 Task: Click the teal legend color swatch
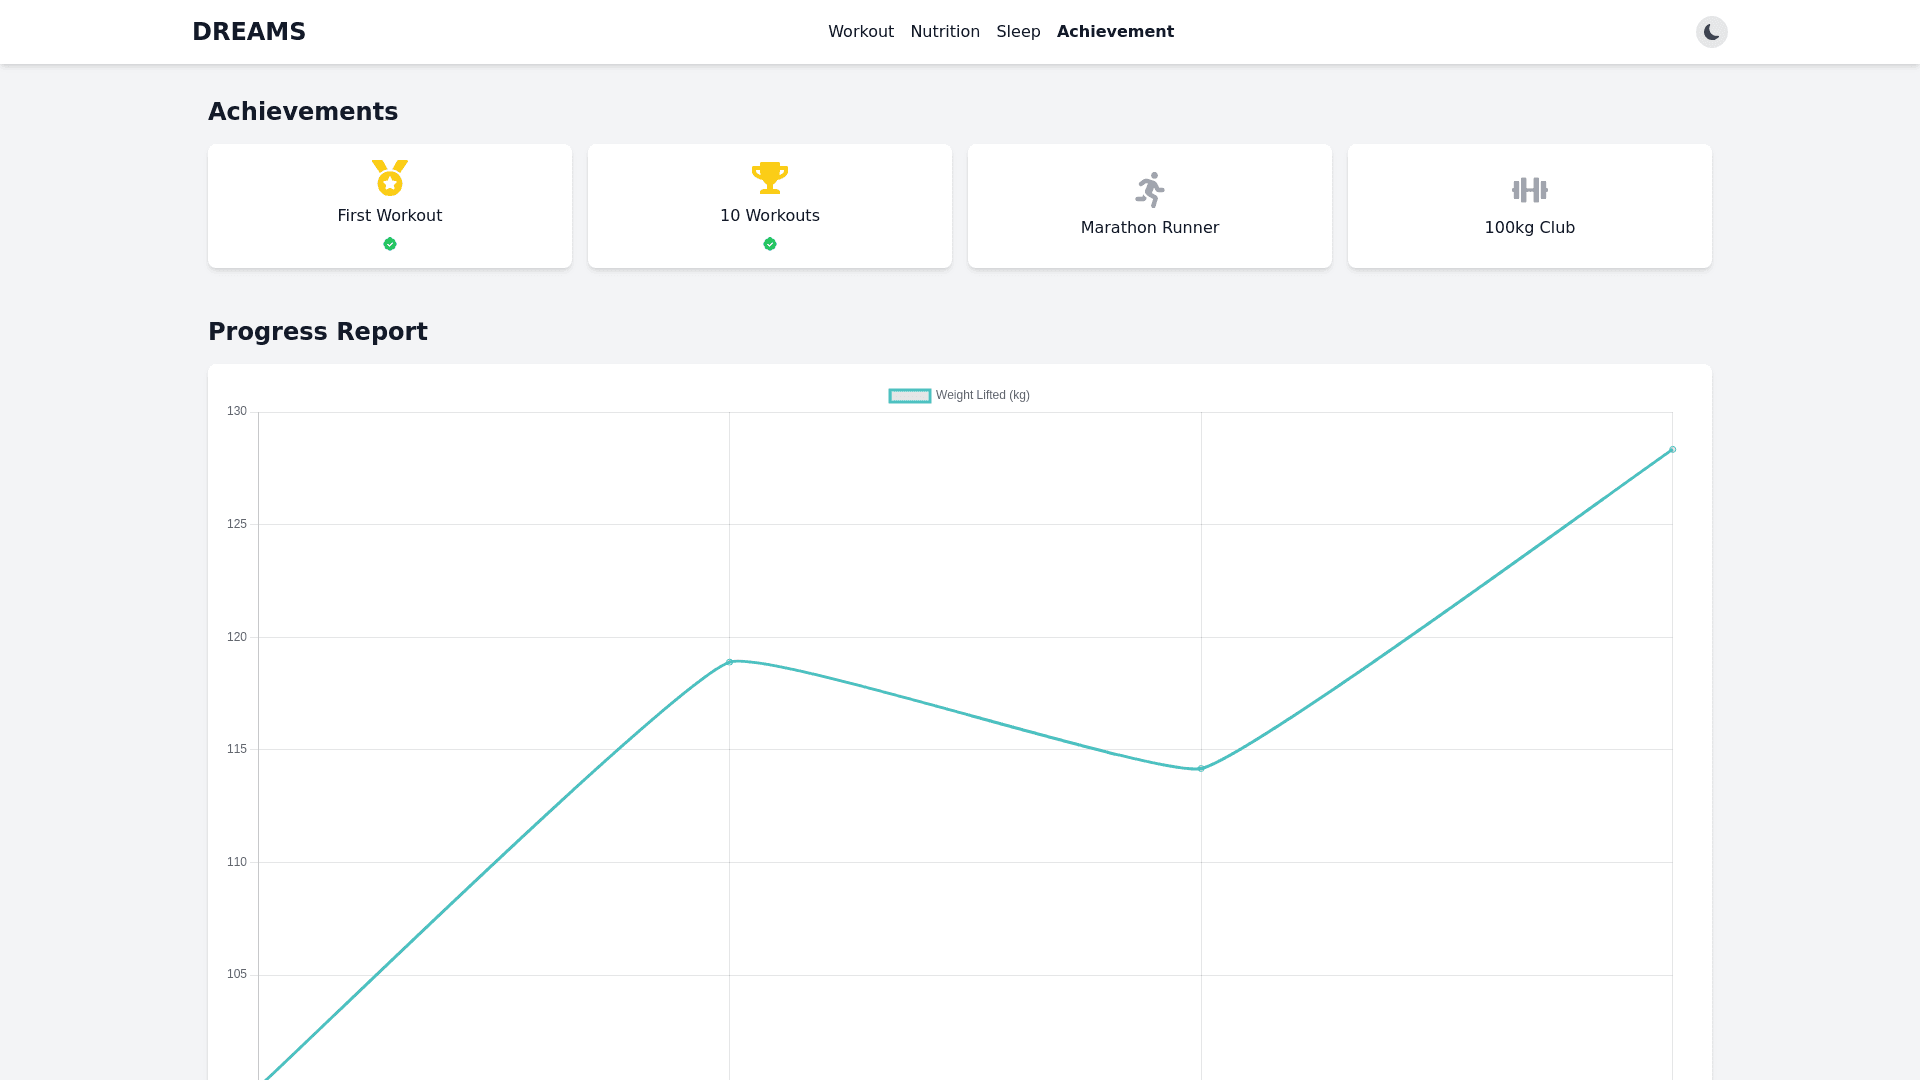tap(909, 396)
